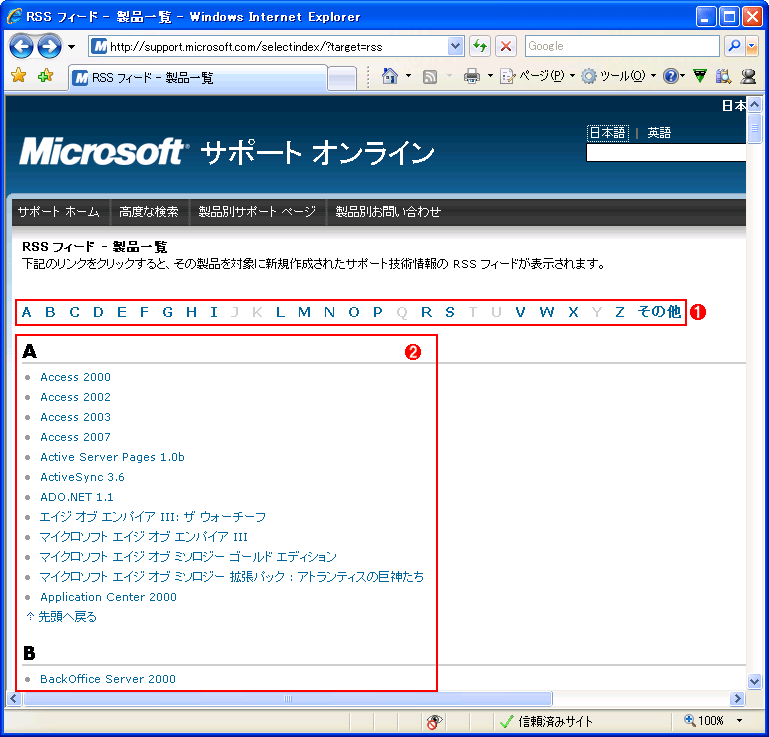Open the Access 2000 RSS feed link
The height and width of the screenshot is (737, 769).
(76, 377)
